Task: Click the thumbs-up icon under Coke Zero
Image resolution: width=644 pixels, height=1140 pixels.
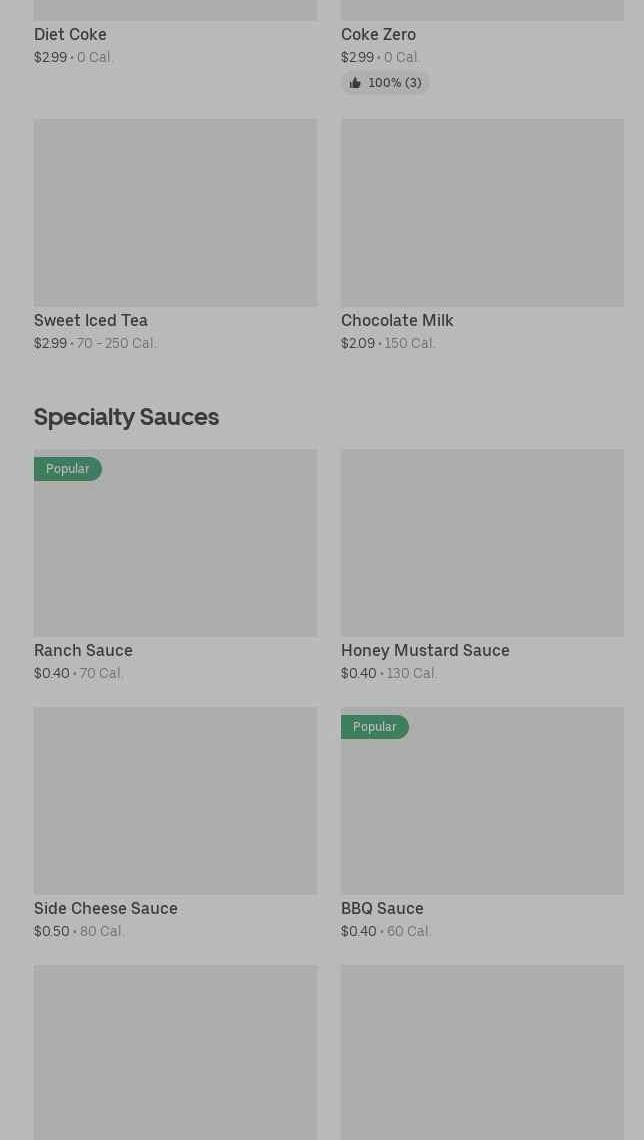Action: tap(355, 83)
